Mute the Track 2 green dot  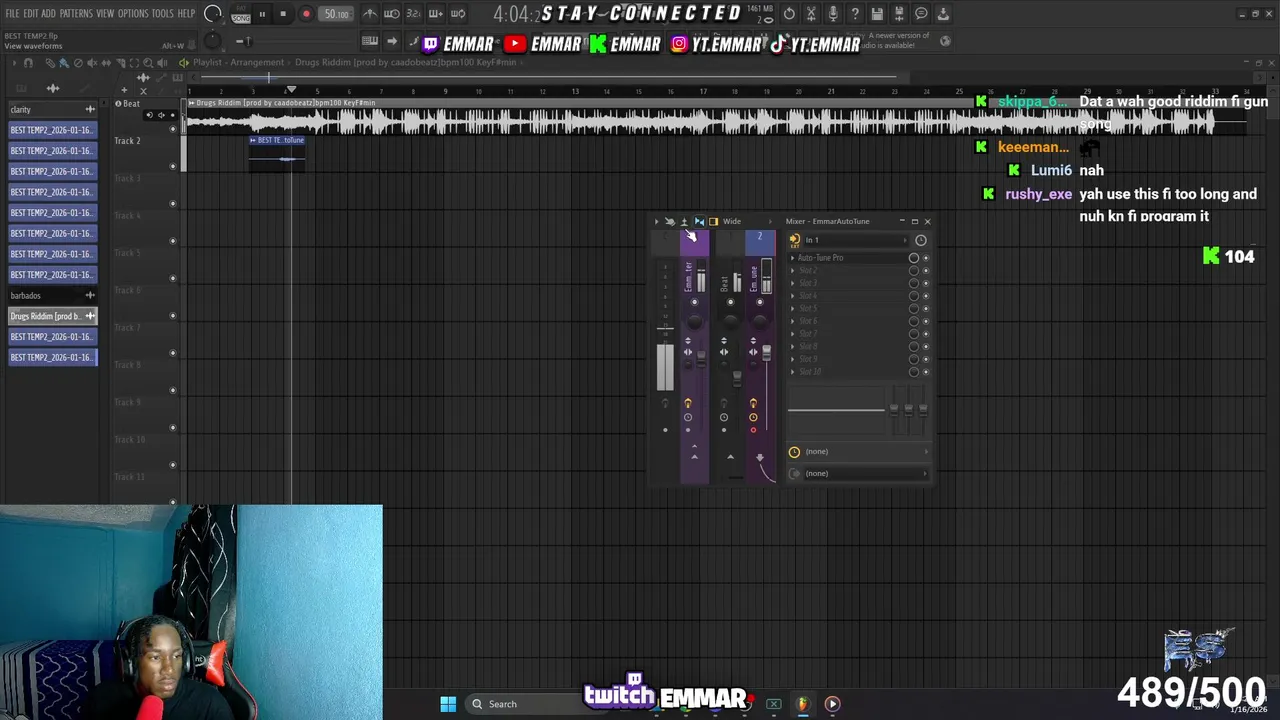point(173,166)
